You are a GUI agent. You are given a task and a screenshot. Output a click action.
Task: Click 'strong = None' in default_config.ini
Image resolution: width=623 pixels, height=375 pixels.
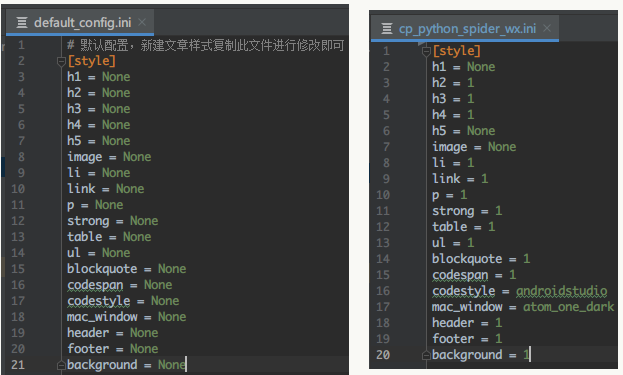[113, 220]
